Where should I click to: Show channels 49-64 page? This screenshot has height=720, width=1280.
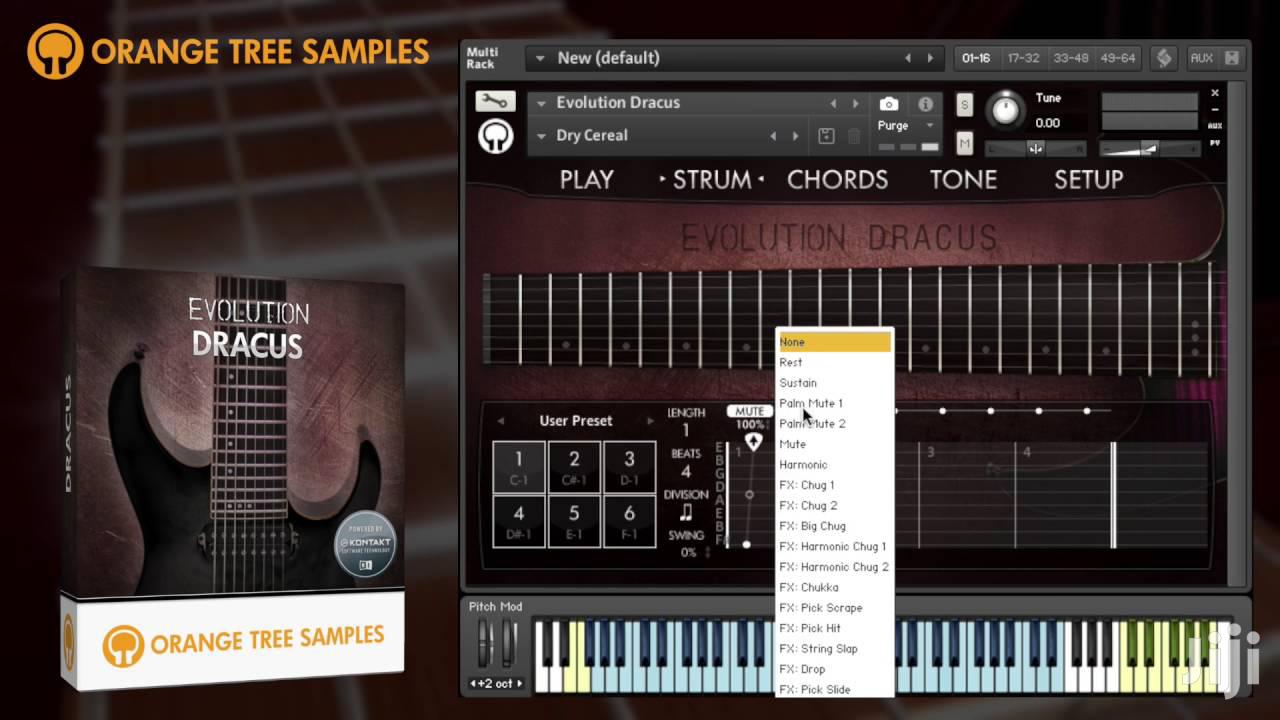(x=1117, y=58)
